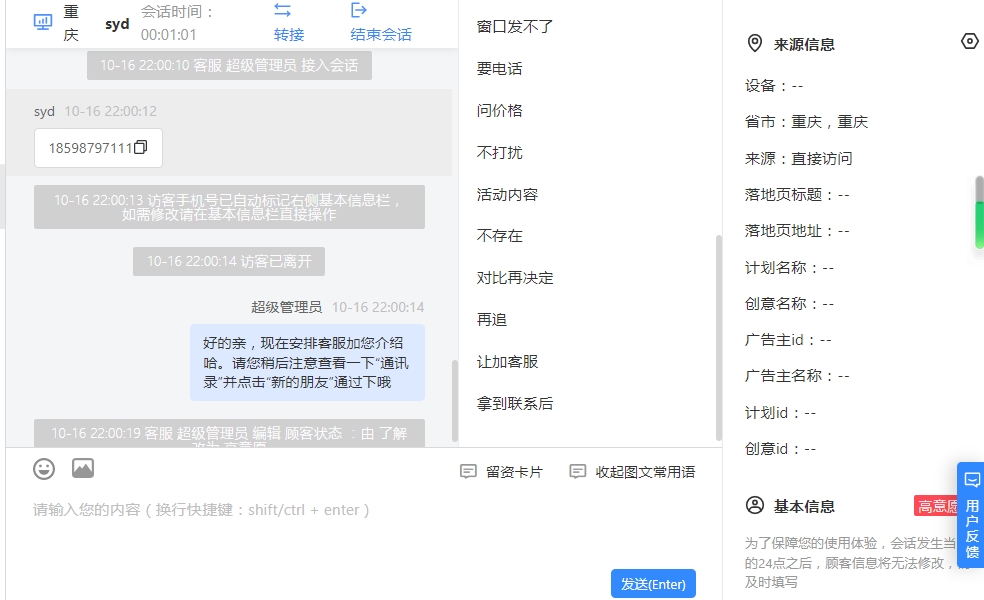Click the chat history scrollbar thumb
The image size is (984, 600).
point(454,400)
